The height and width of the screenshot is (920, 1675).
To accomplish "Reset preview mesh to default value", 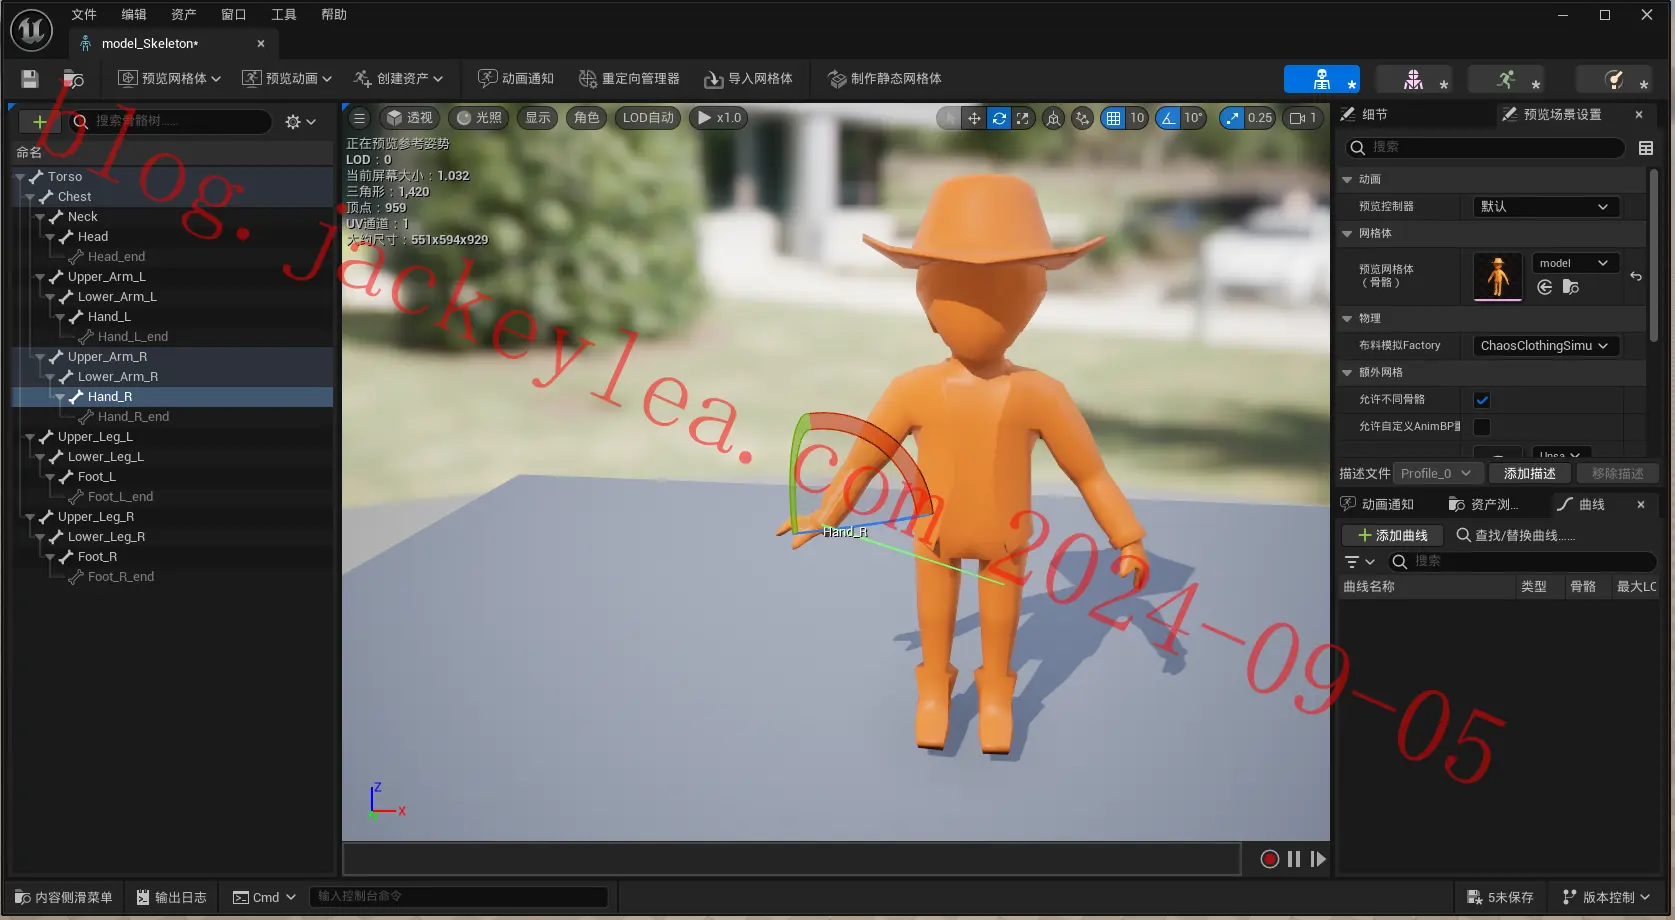I will tap(1636, 276).
